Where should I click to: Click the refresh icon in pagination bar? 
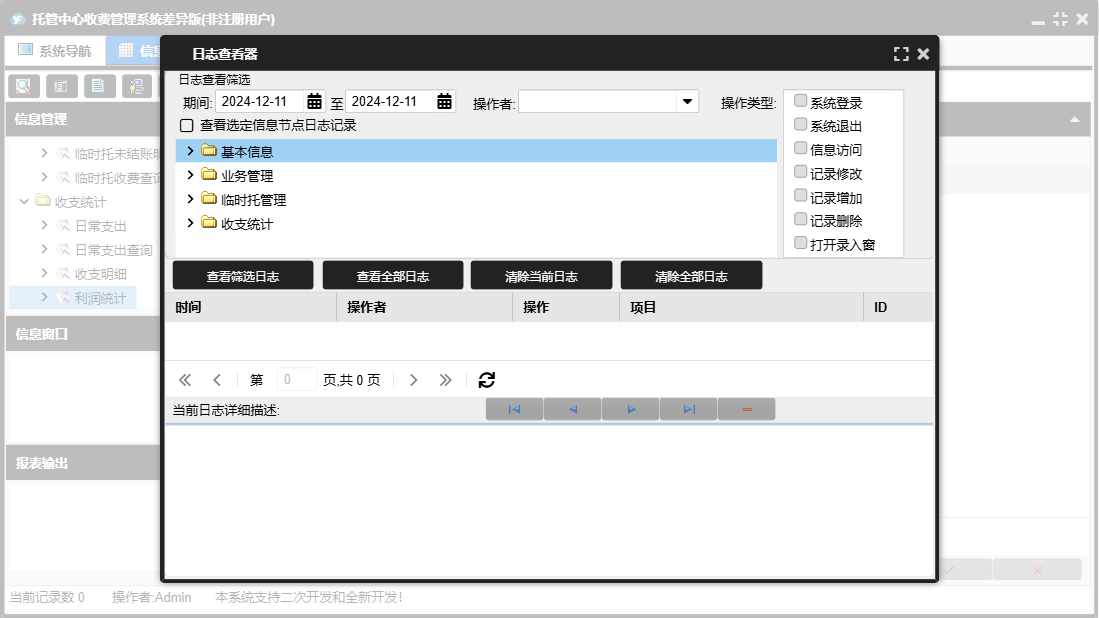tap(487, 380)
